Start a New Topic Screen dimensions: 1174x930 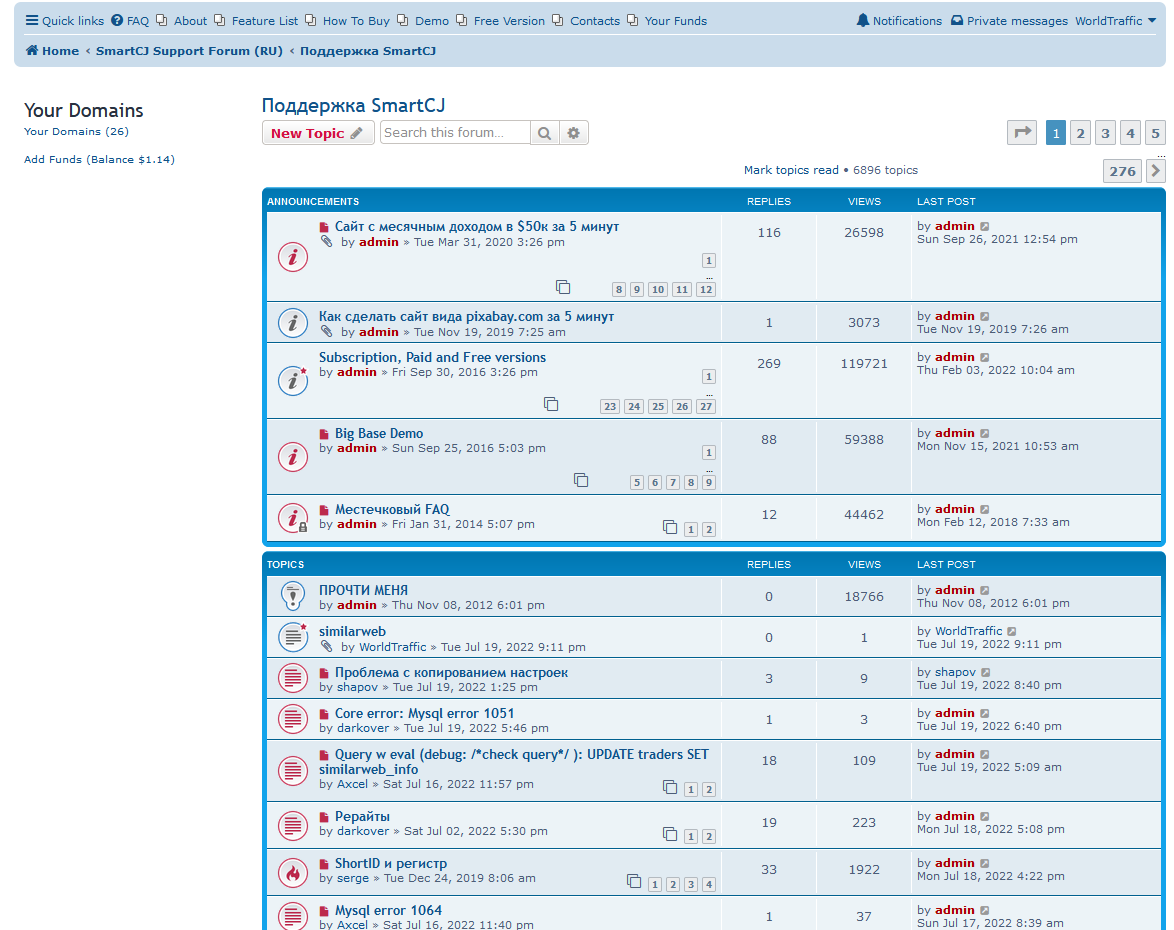(x=317, y=133)
